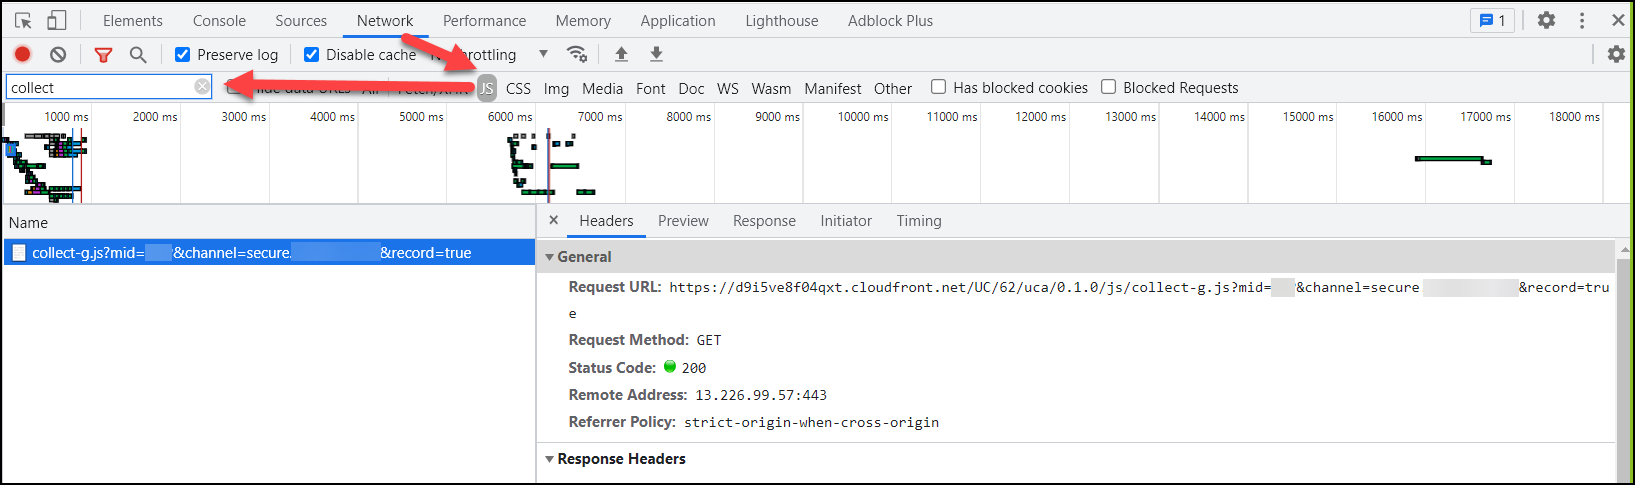Open network conditions Wi-Fi icon
Viewport: 1635px width, 485px height.
[x=577, y=54]
